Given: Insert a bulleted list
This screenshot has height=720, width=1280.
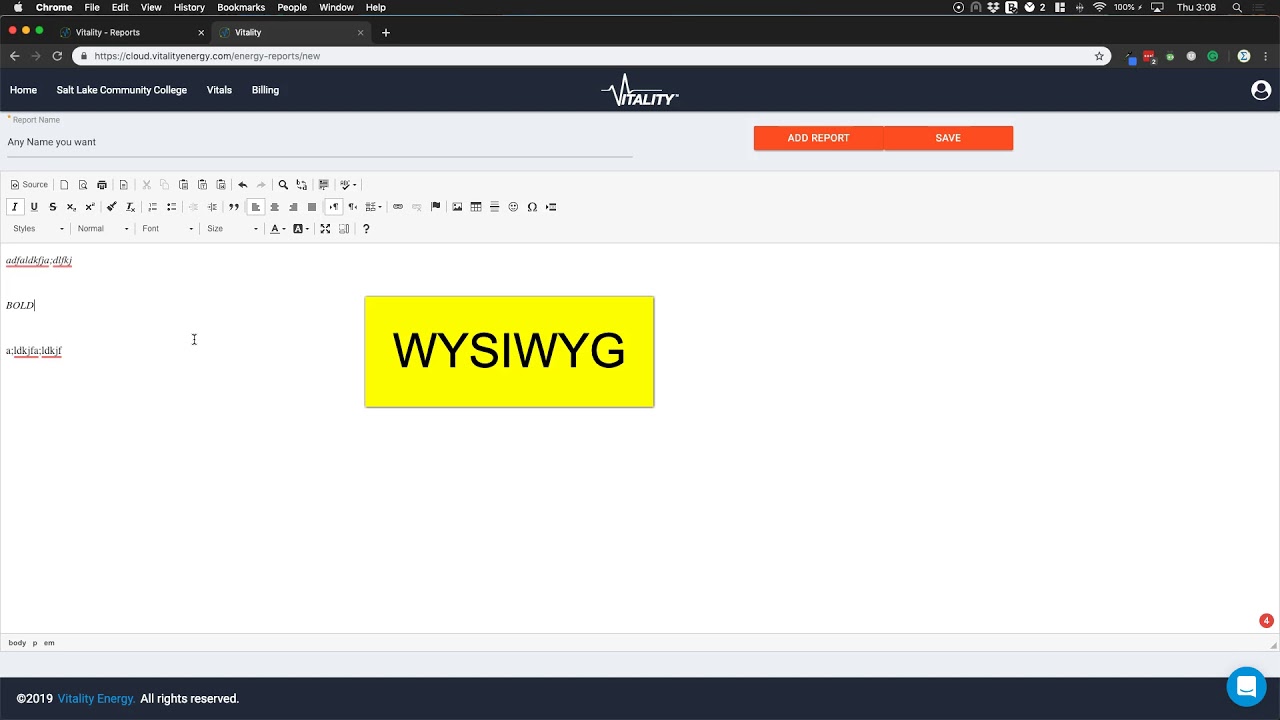Looking at the screenshot, I should [172, 207].
